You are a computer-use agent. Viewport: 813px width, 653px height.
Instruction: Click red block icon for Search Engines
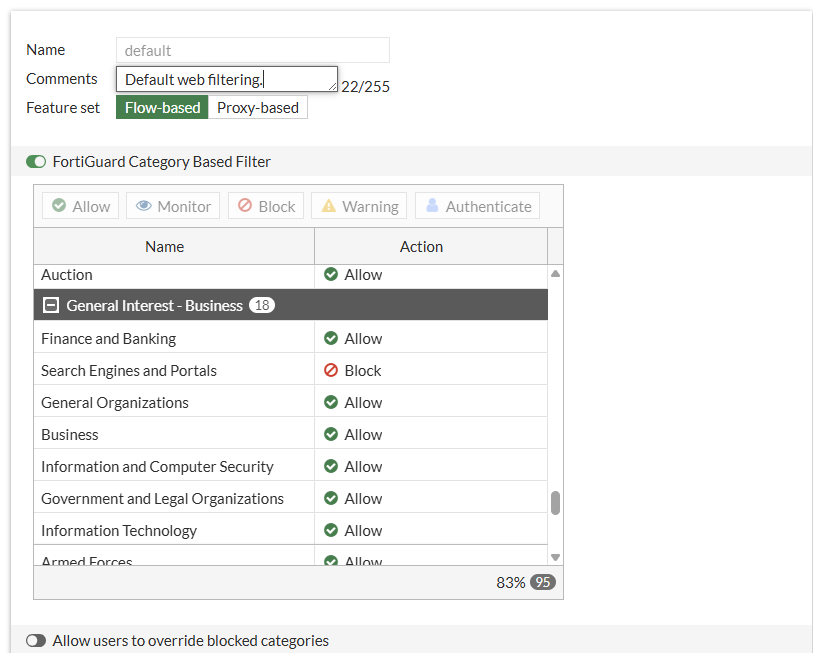(x=331, y=370)
